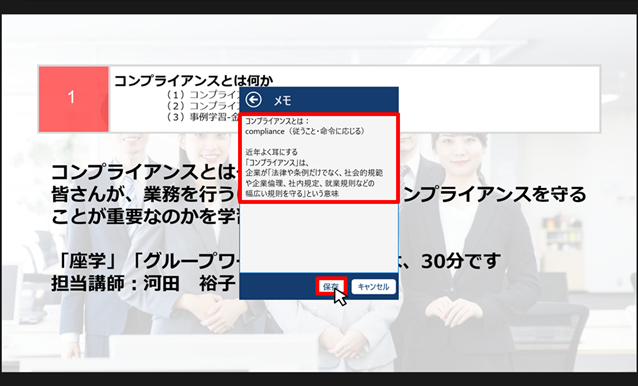
Task: Discard the memo via the キャンセル button
Action: (x=373, y=287)
